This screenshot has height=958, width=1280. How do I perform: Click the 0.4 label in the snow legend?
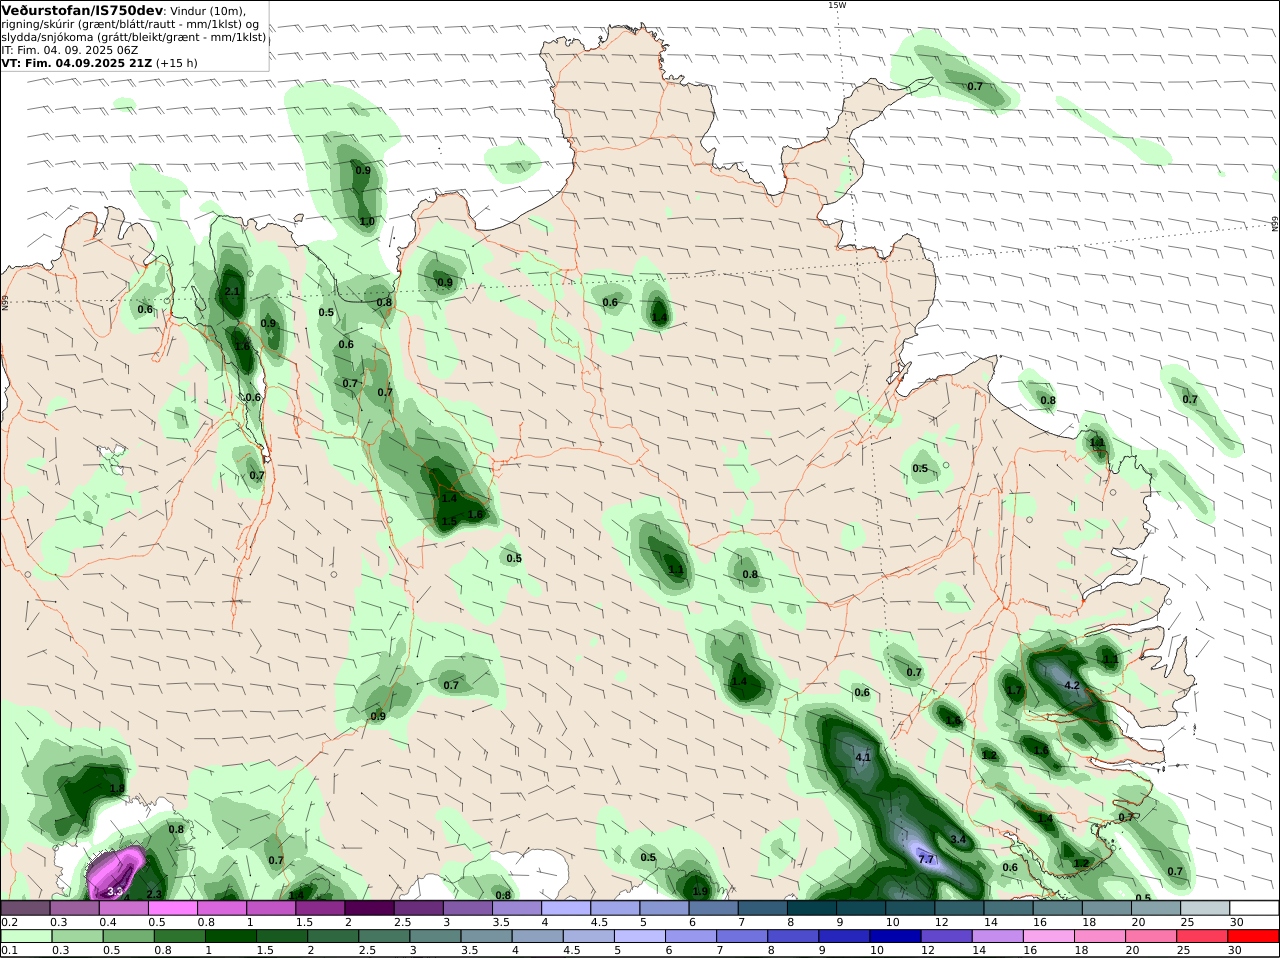coord(107,922)
